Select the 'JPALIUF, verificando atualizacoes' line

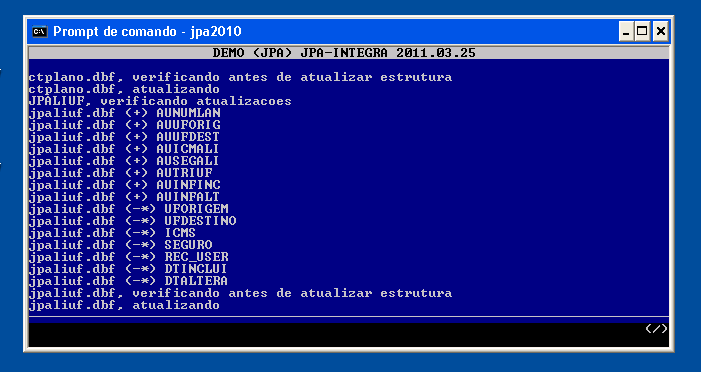tap(160, 101)
